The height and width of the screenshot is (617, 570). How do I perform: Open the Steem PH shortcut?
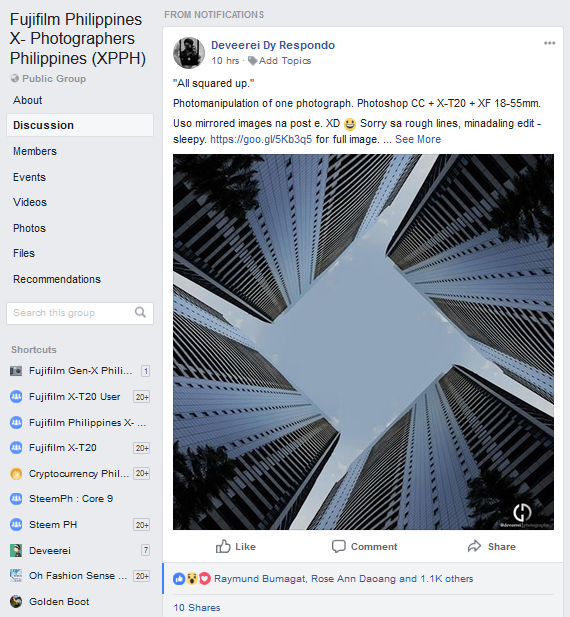(x=53, y=525)
